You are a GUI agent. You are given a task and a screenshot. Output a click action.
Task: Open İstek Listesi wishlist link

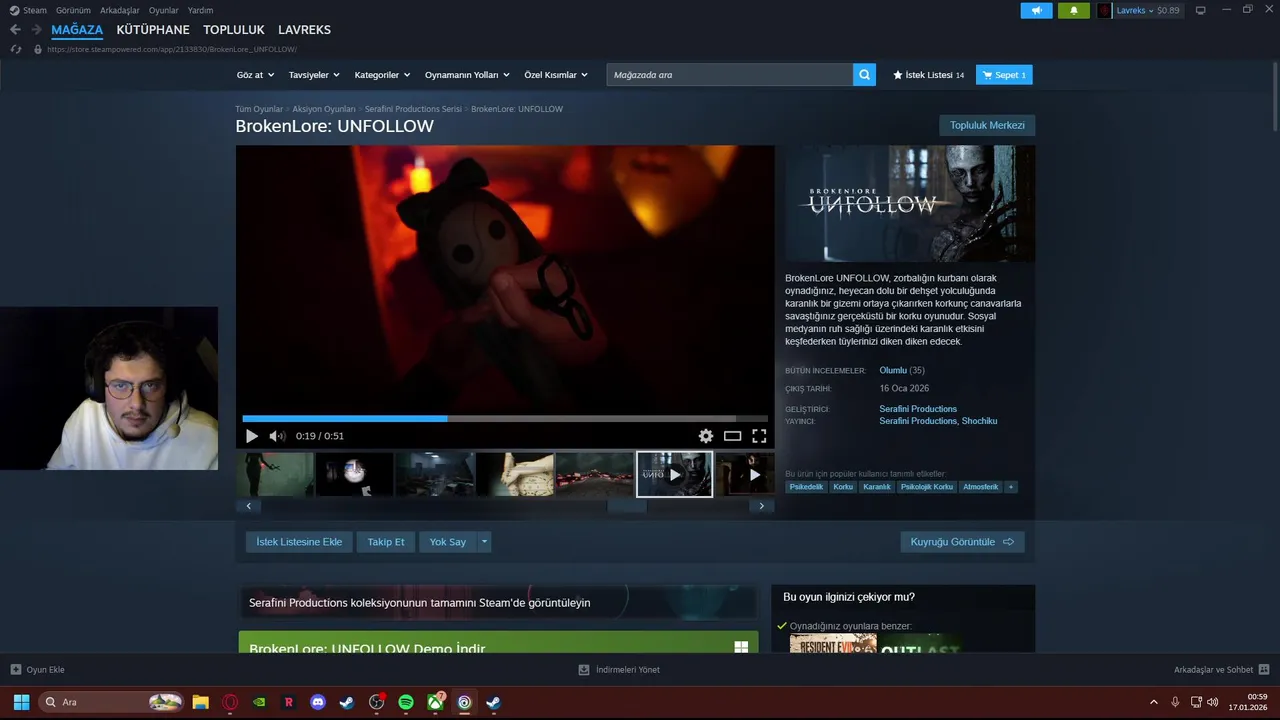(x=929, y=75)
